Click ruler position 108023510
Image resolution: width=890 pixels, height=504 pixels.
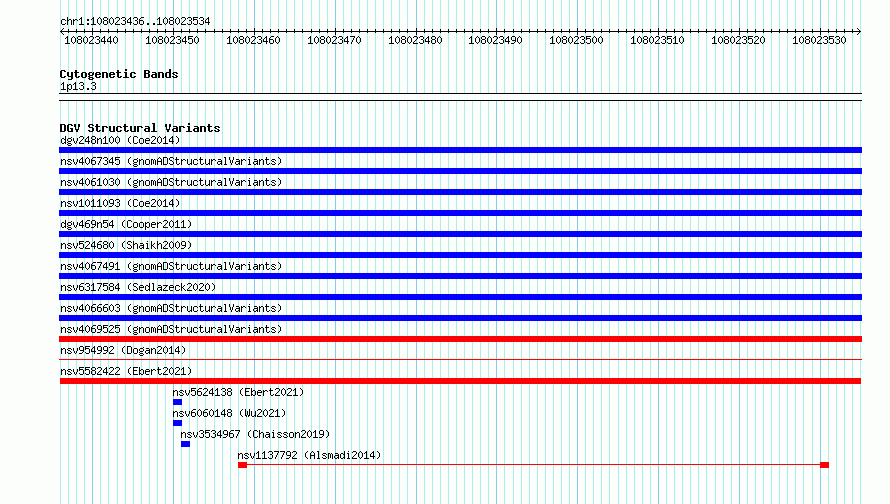657,40
